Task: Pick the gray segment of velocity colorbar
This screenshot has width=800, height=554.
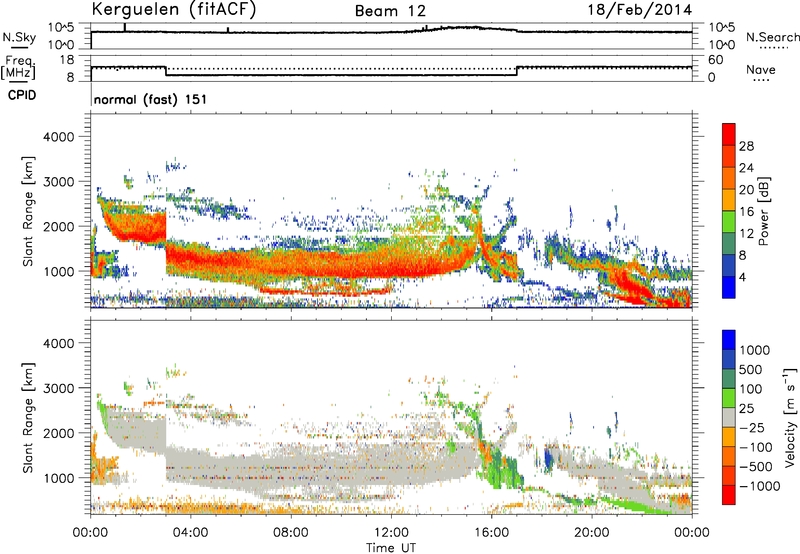Action: pos(729,417)
